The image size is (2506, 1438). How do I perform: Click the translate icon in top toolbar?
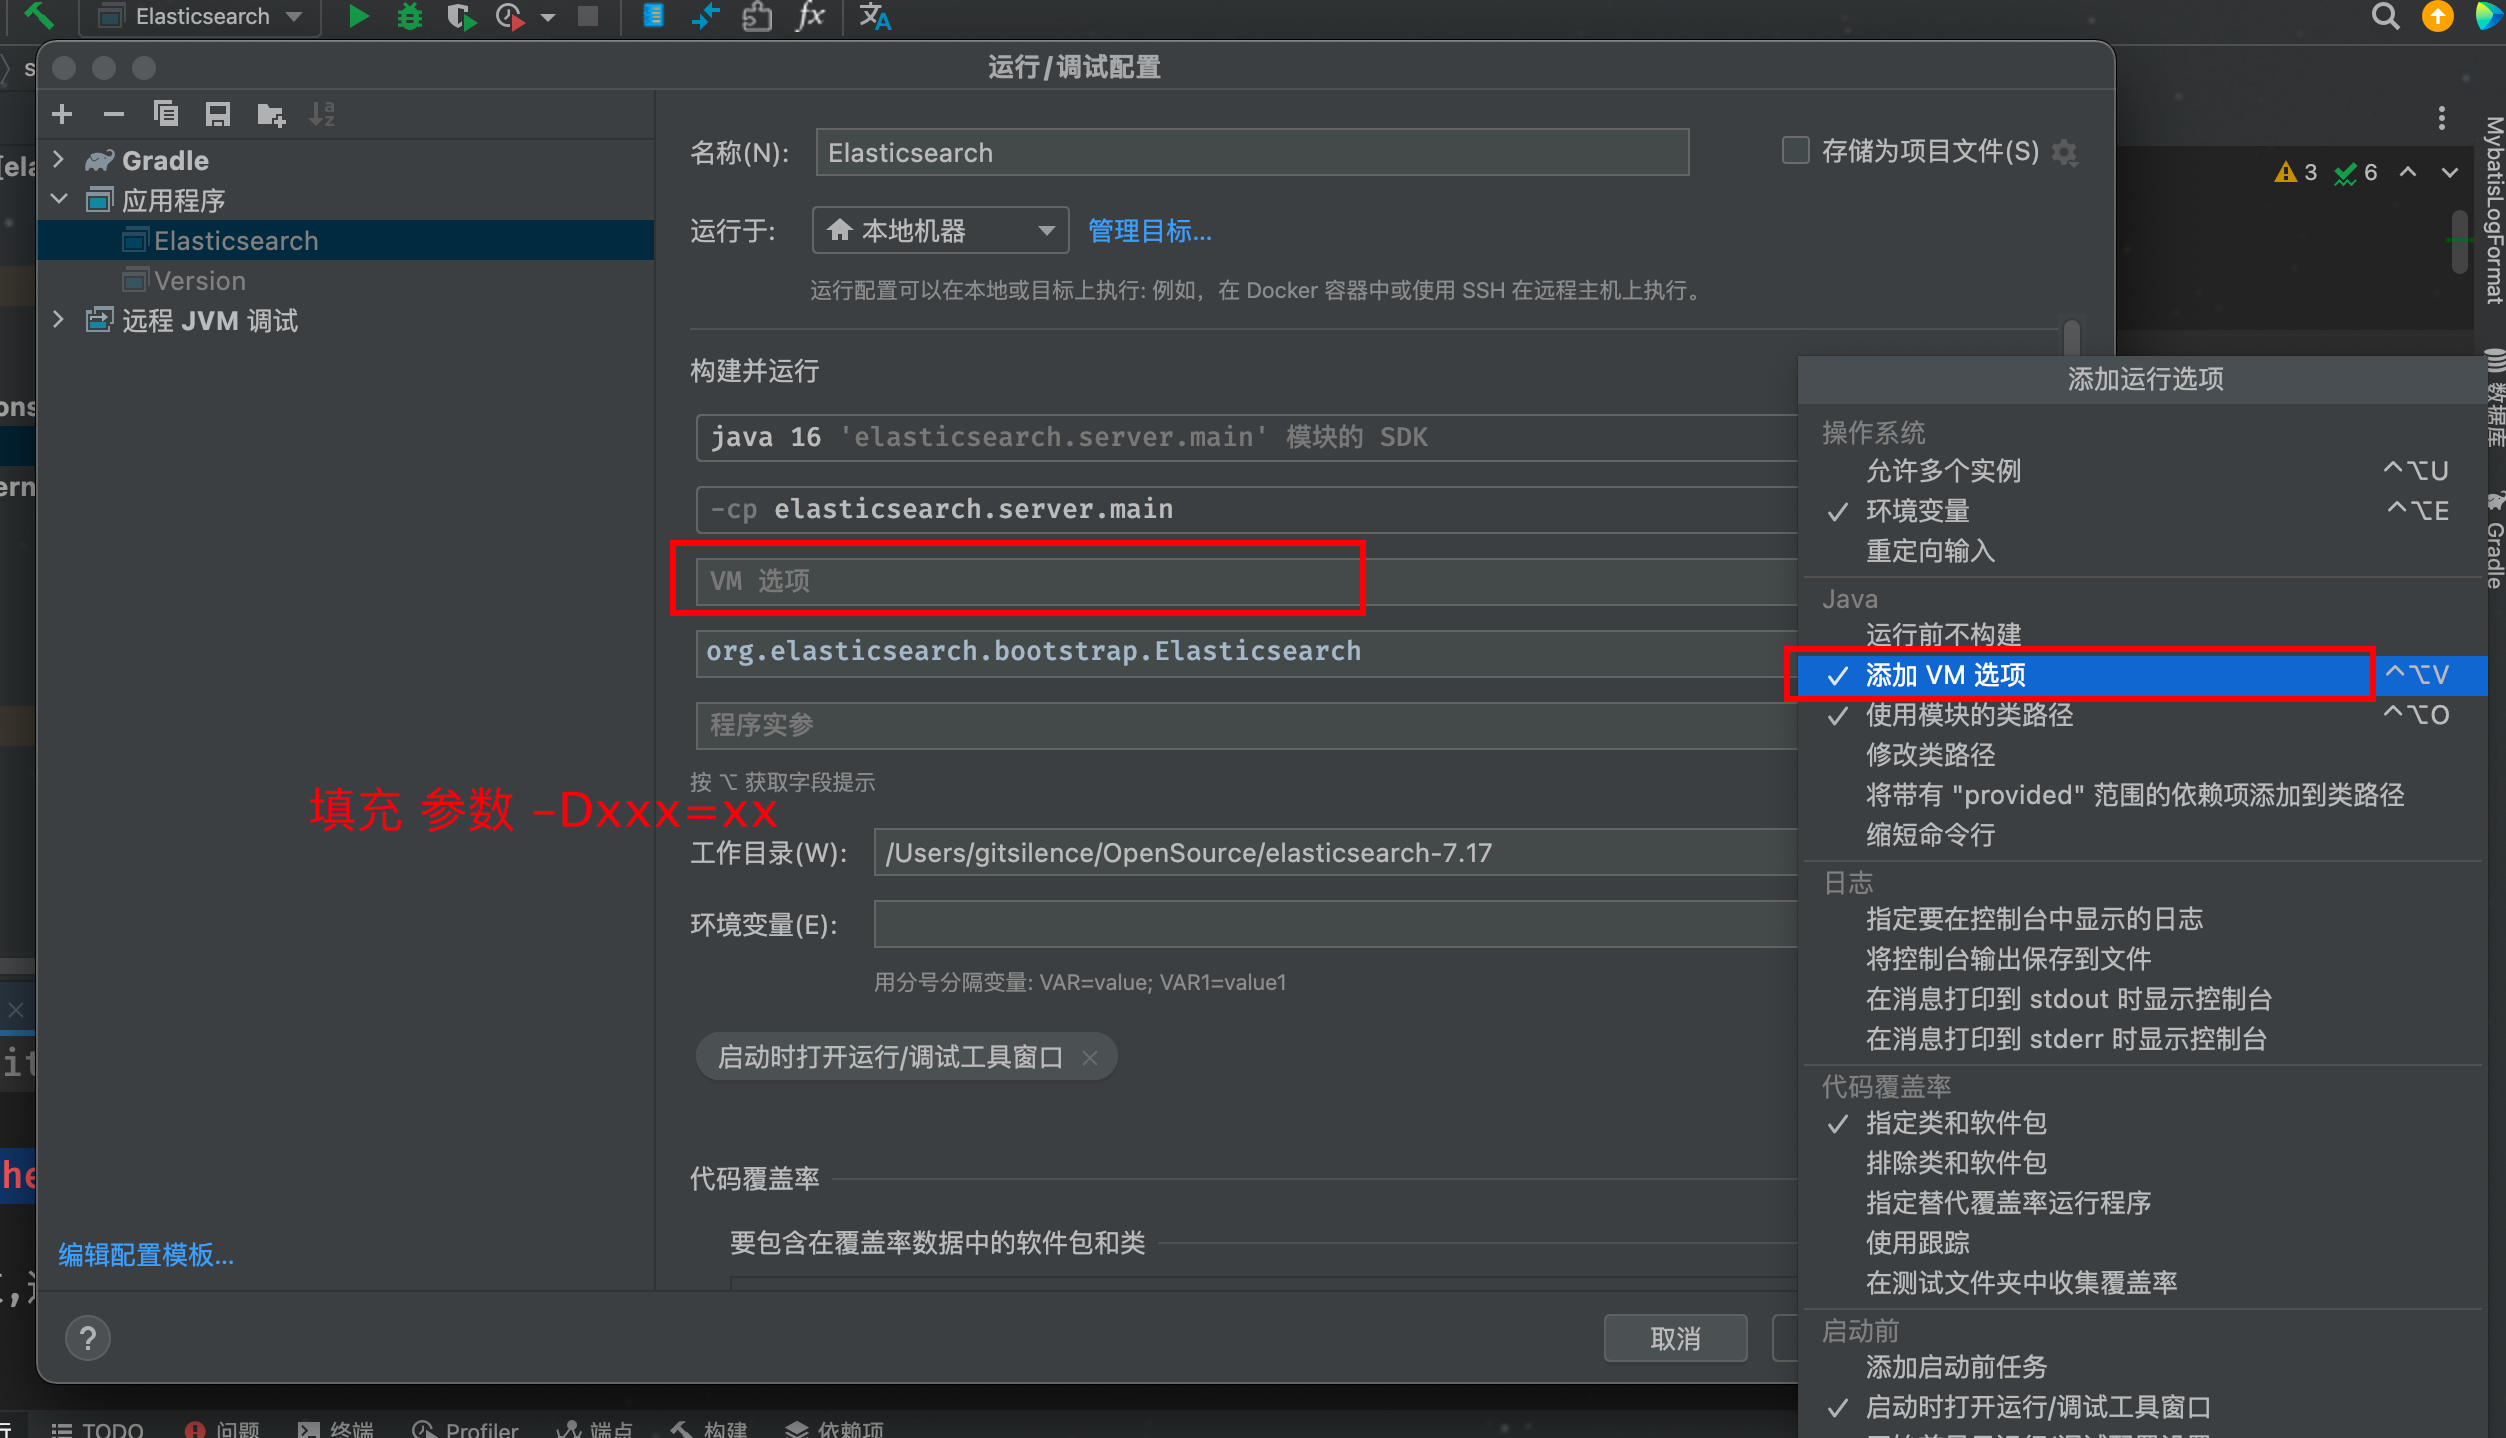[874, 16]
